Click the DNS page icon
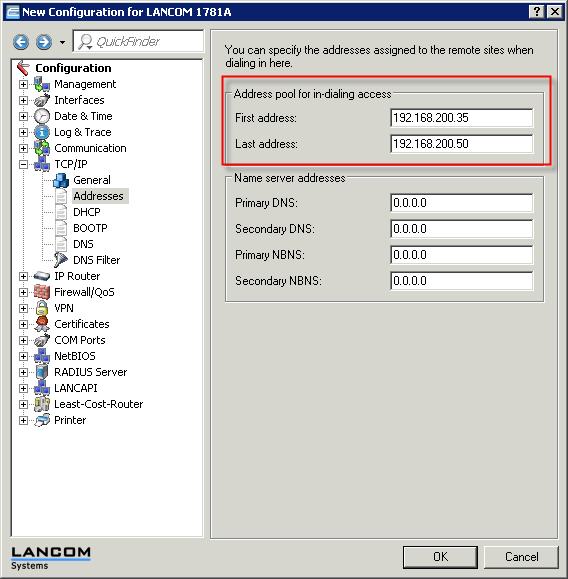 point(61,244)
